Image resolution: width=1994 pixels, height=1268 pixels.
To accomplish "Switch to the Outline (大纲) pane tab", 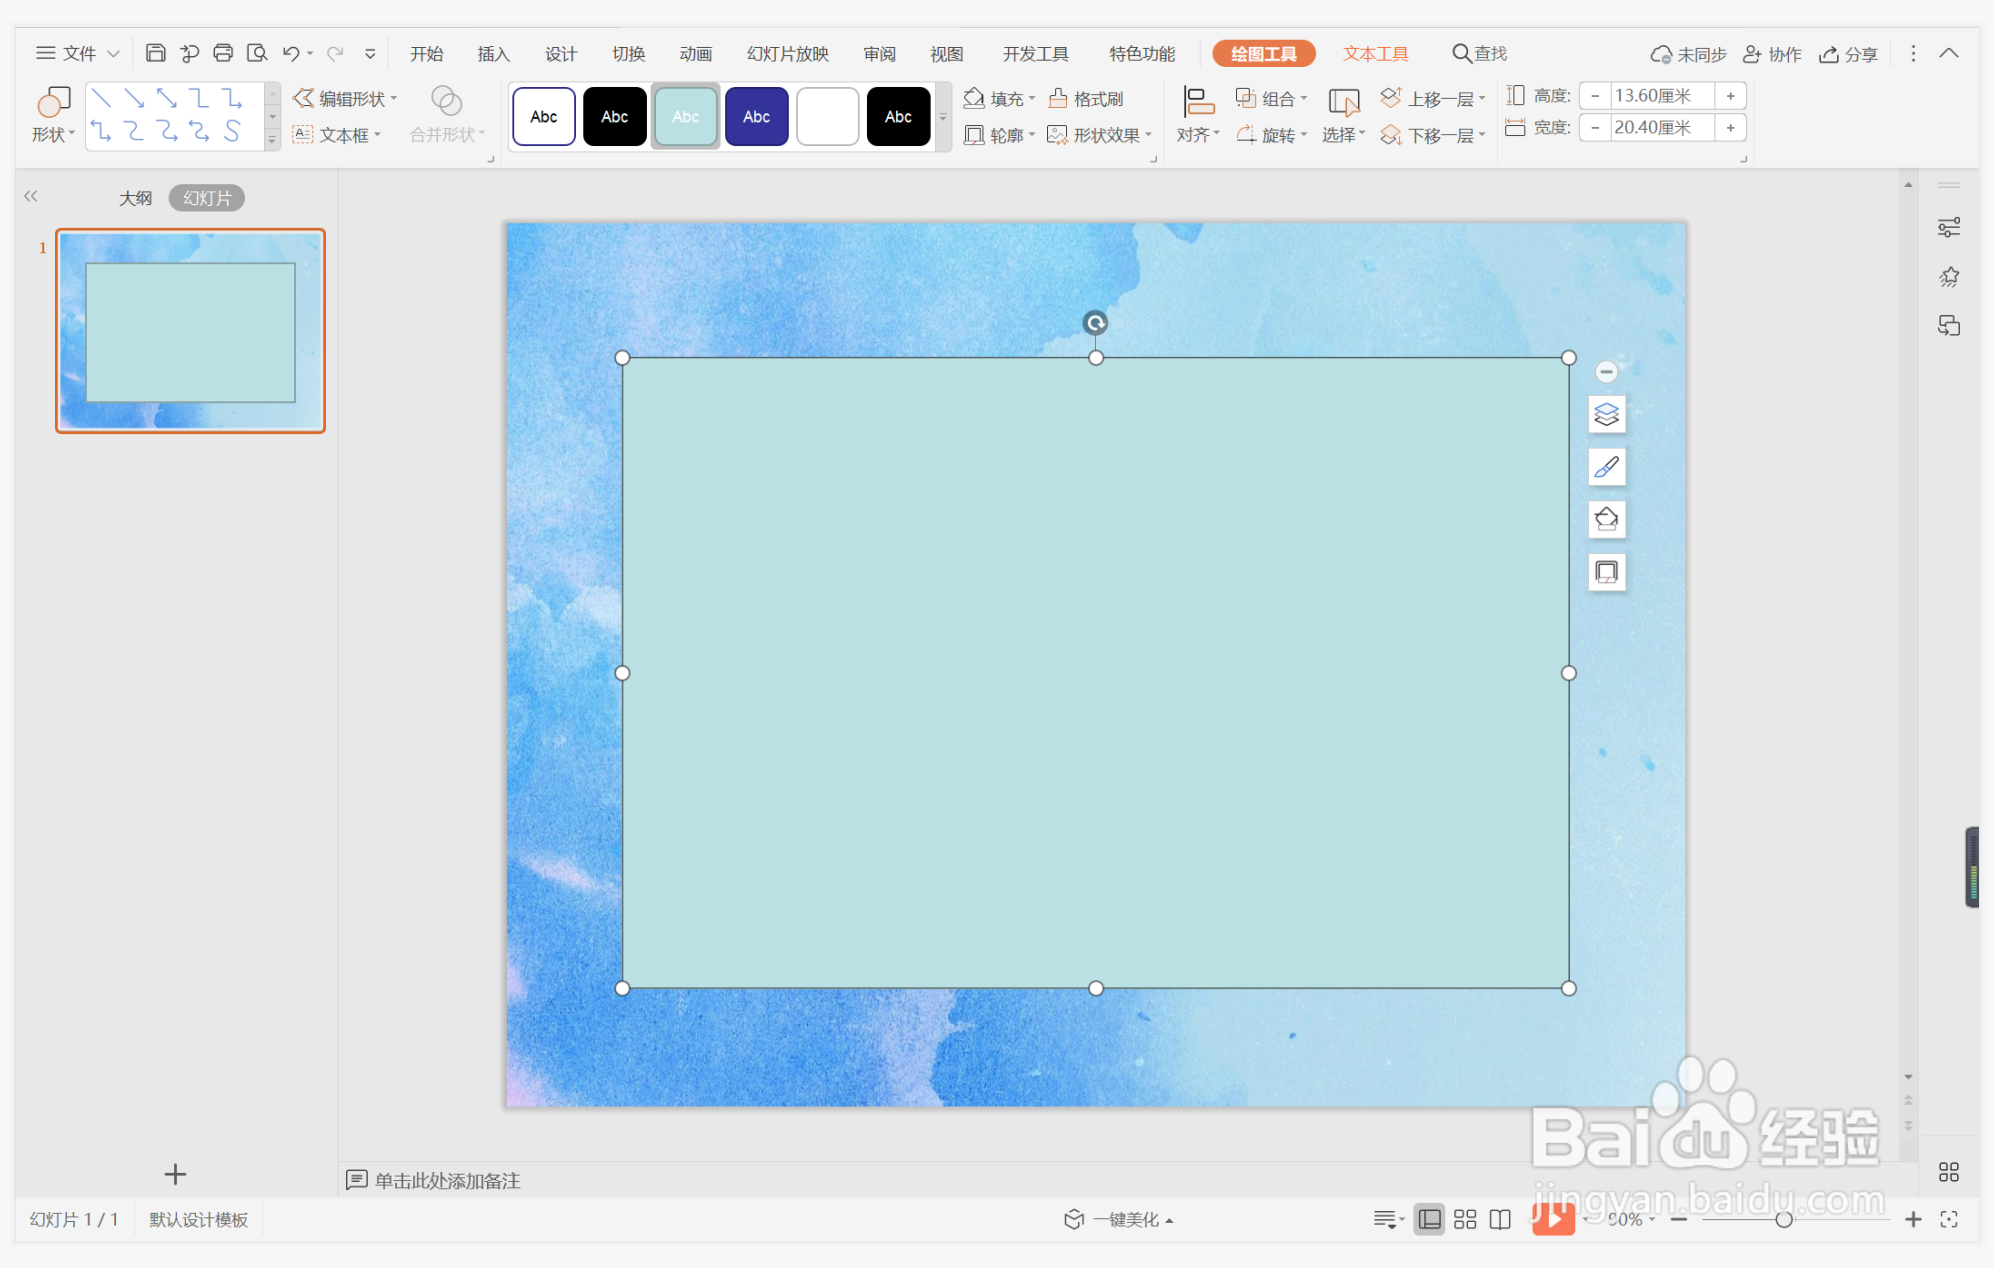I will (135, 198).
